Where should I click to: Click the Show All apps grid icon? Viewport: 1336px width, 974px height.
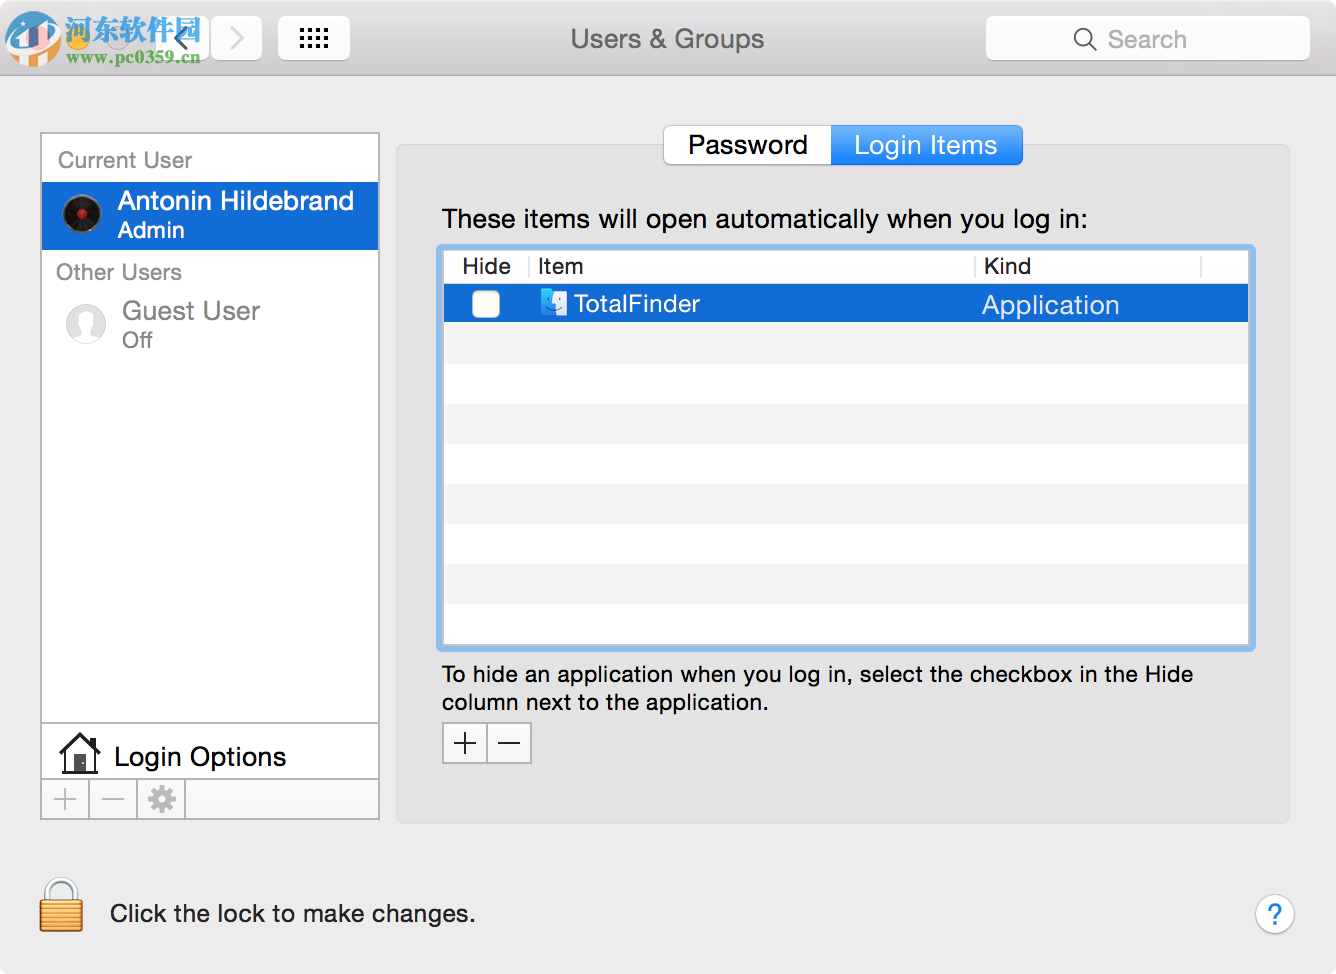[313, 37]
